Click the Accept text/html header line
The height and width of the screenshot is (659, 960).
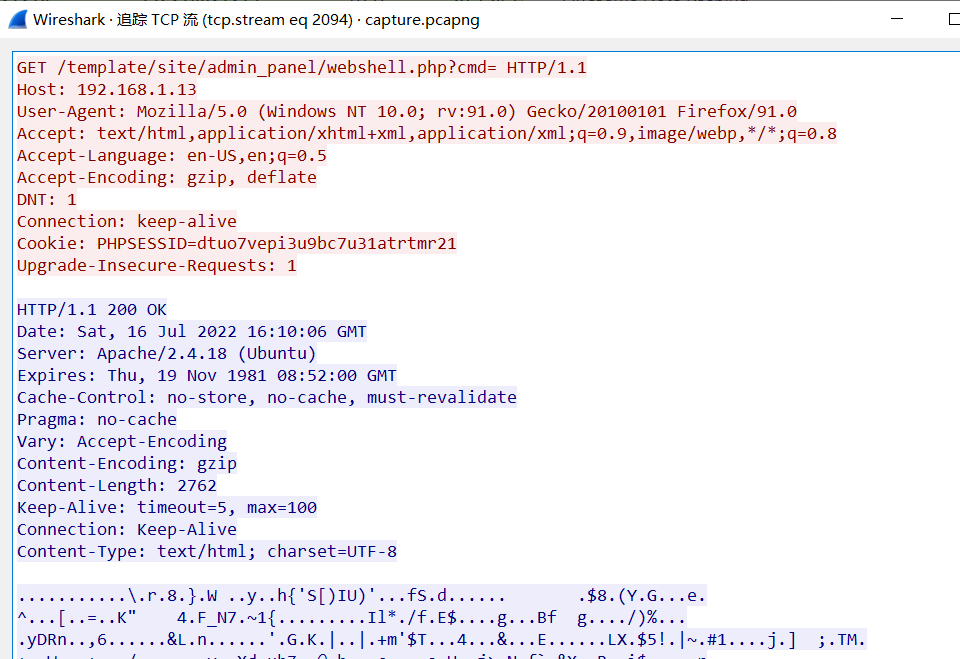pyautogui.click(x=427, y=134)
